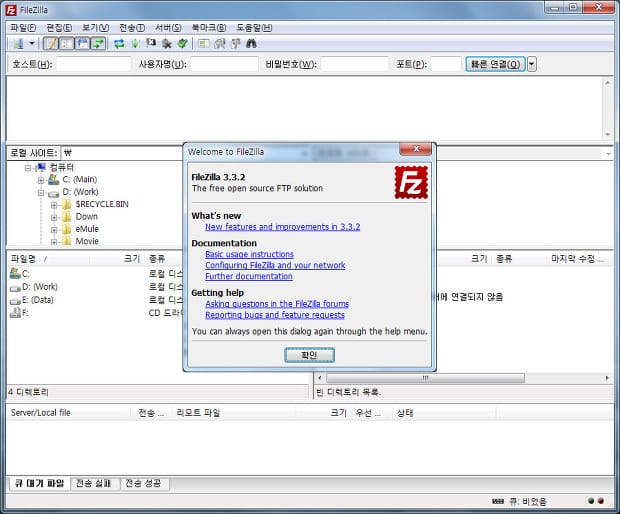
Task: Open the quick connect history dropdown
Action: (x=532, y=64)
